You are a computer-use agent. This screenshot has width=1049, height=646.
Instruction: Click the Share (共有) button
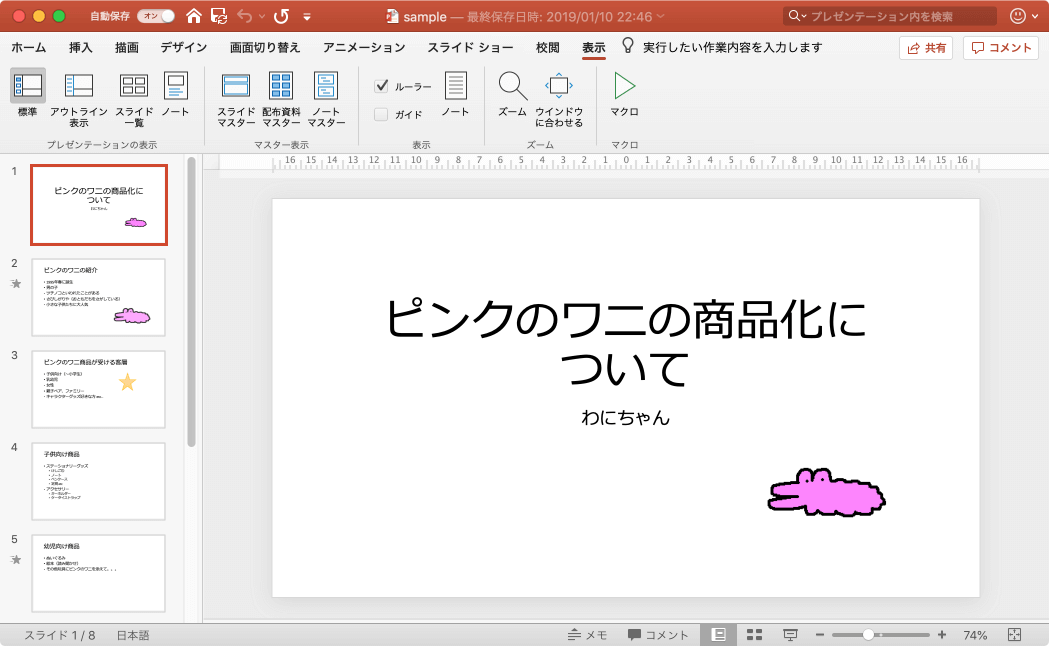pos(926,48)
